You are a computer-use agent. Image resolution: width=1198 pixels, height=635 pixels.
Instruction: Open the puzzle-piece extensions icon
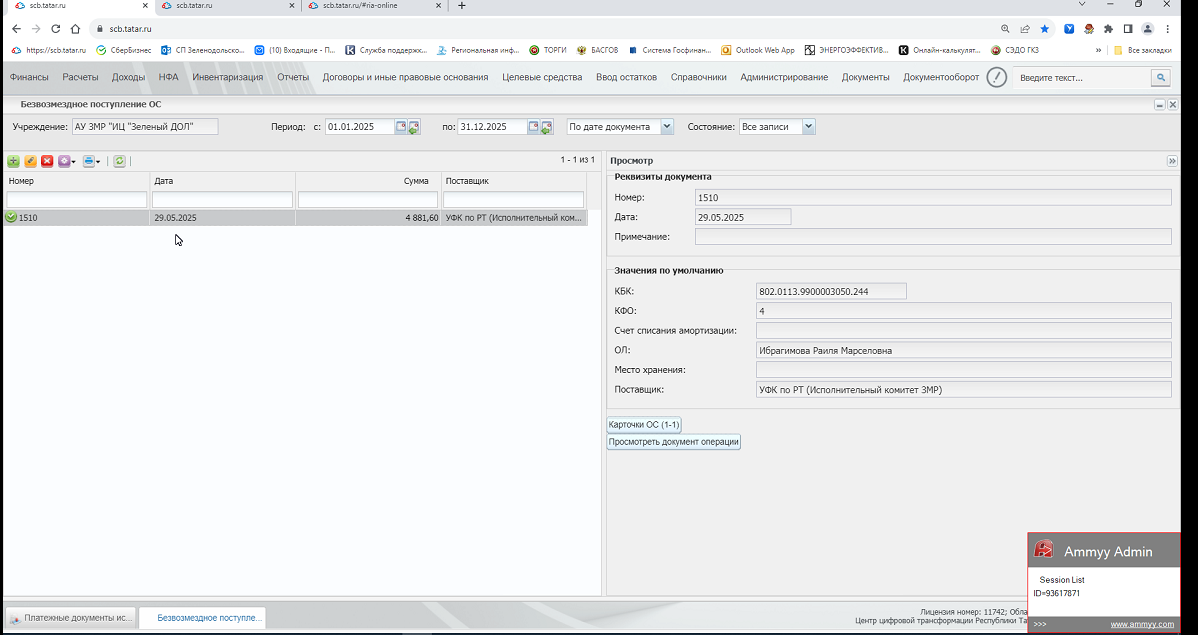1109,28
